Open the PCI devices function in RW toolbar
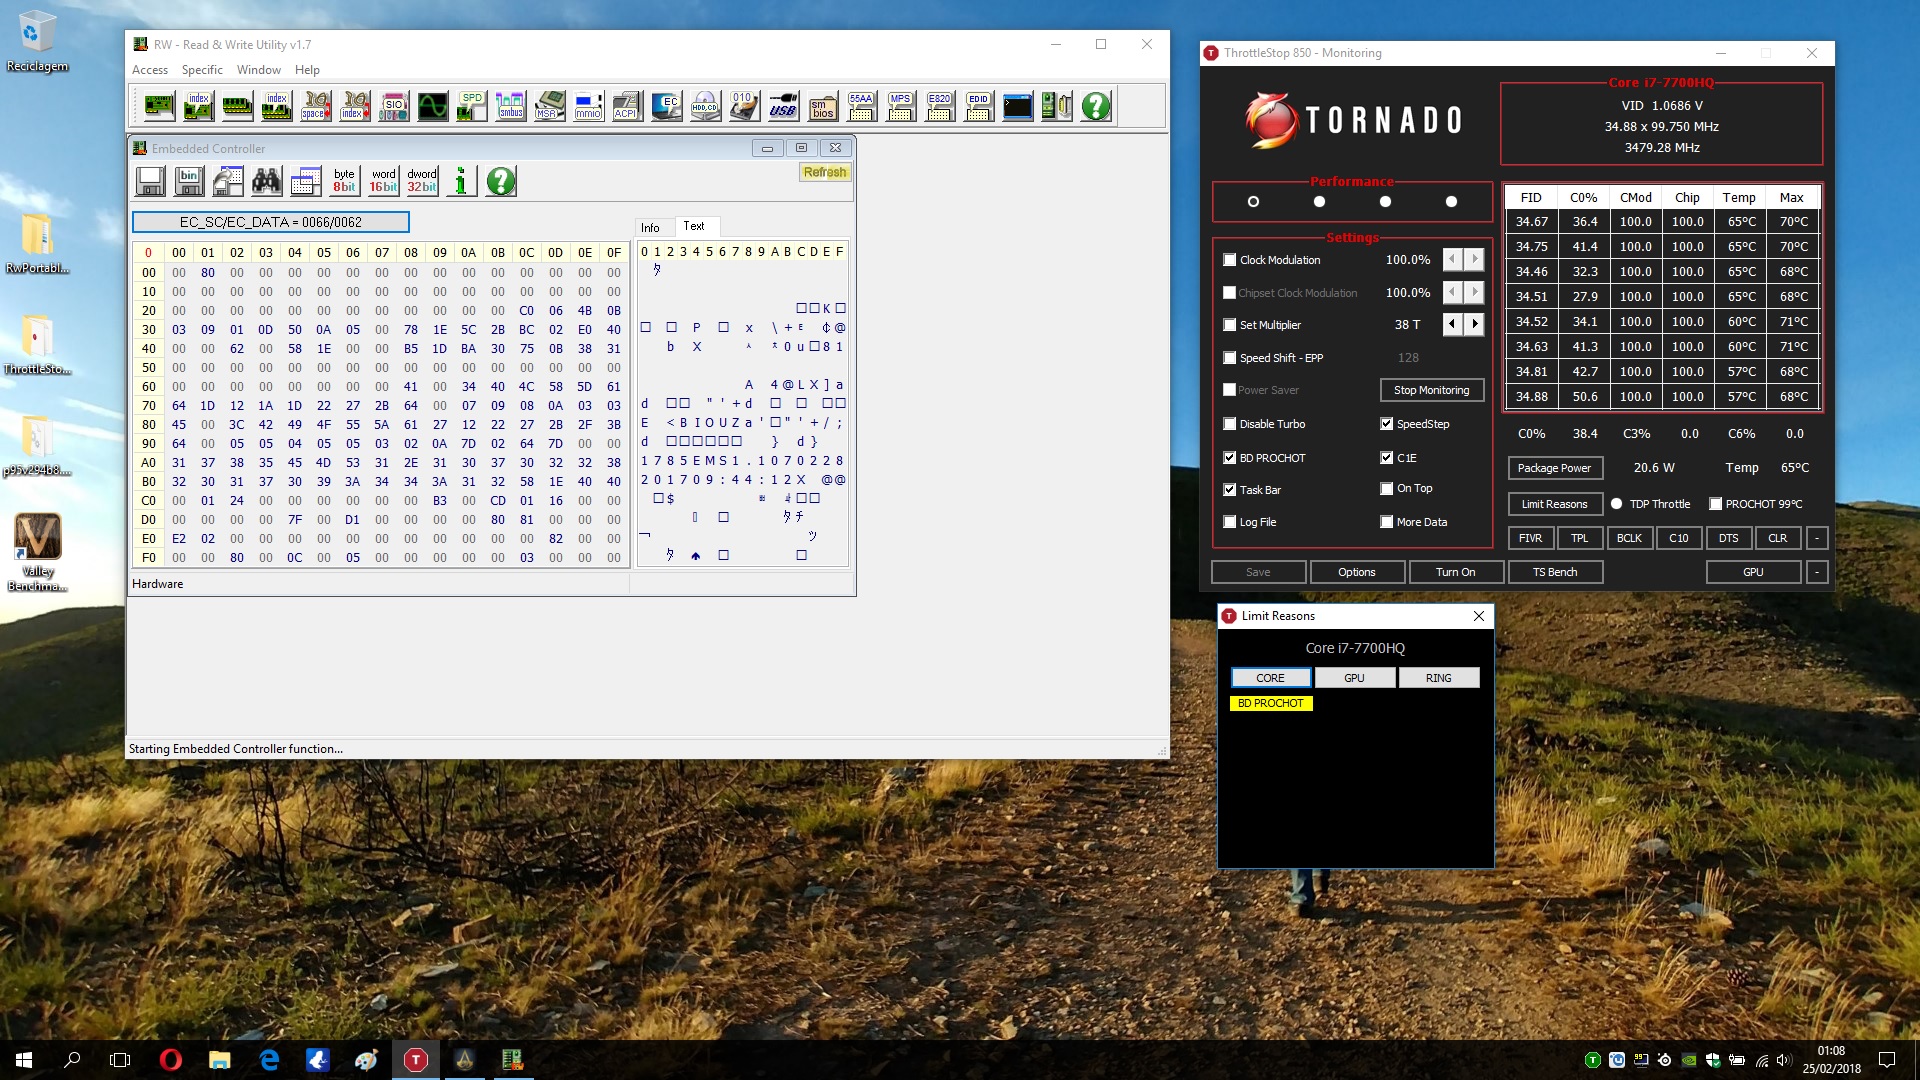Image resolution: width=1920 pixels, height=1080 pixels. pos(159,105)
